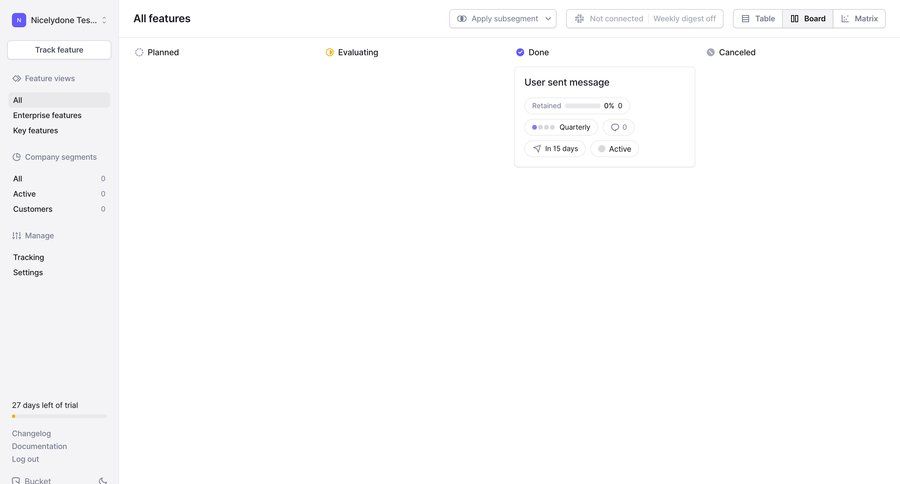This screenshot has width=900, height=484.
Task: Select the Customers company segment
Action: pyautogui.click(x=59, y=210)
